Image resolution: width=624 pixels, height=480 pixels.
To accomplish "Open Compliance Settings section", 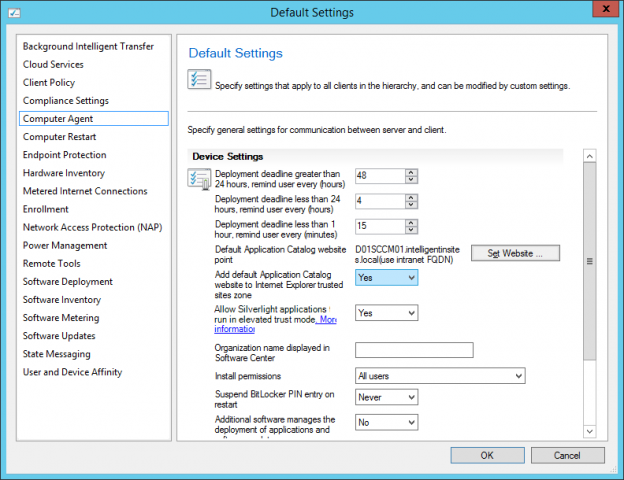I will [66, 101].
